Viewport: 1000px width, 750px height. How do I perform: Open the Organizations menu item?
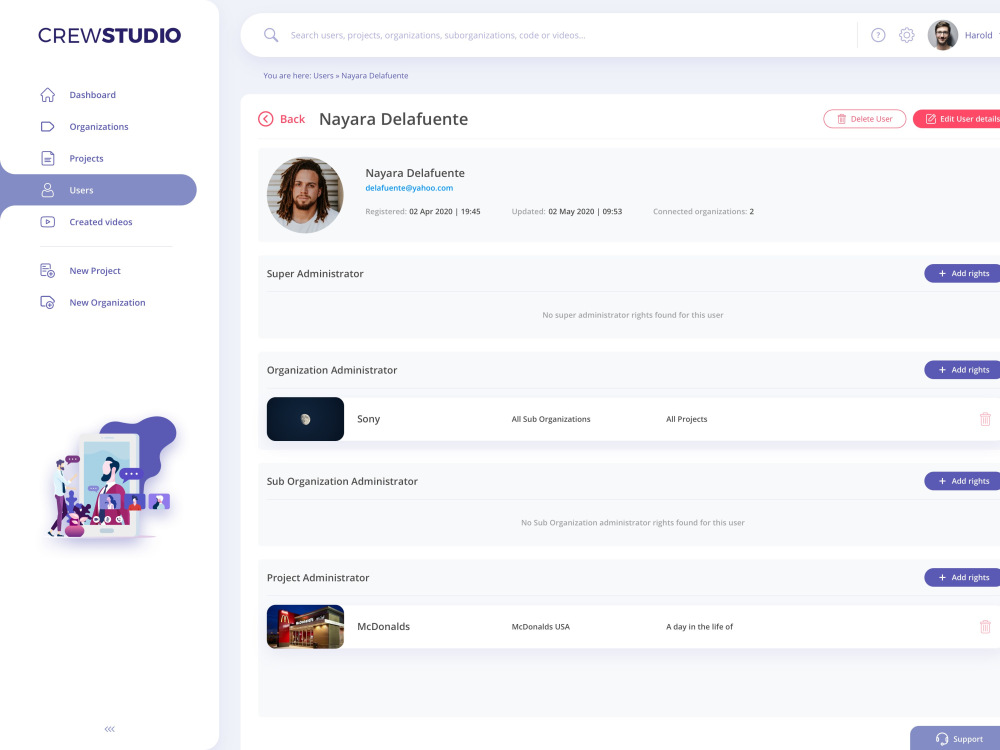pos(99,127)
